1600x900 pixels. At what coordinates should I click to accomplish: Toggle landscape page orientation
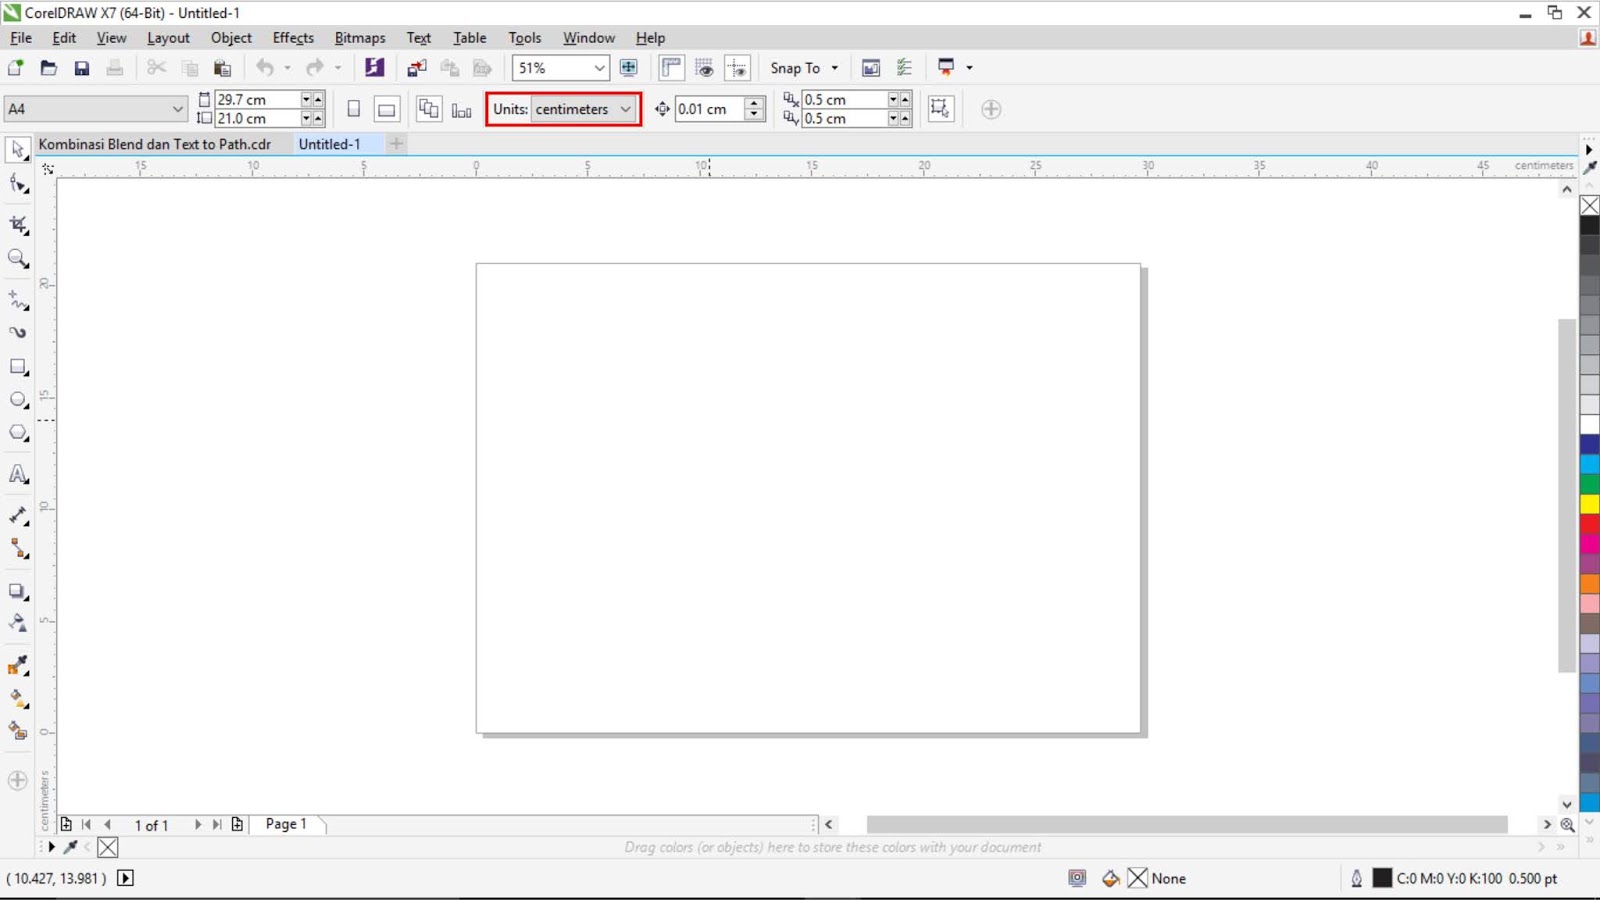tap(386, 108)
